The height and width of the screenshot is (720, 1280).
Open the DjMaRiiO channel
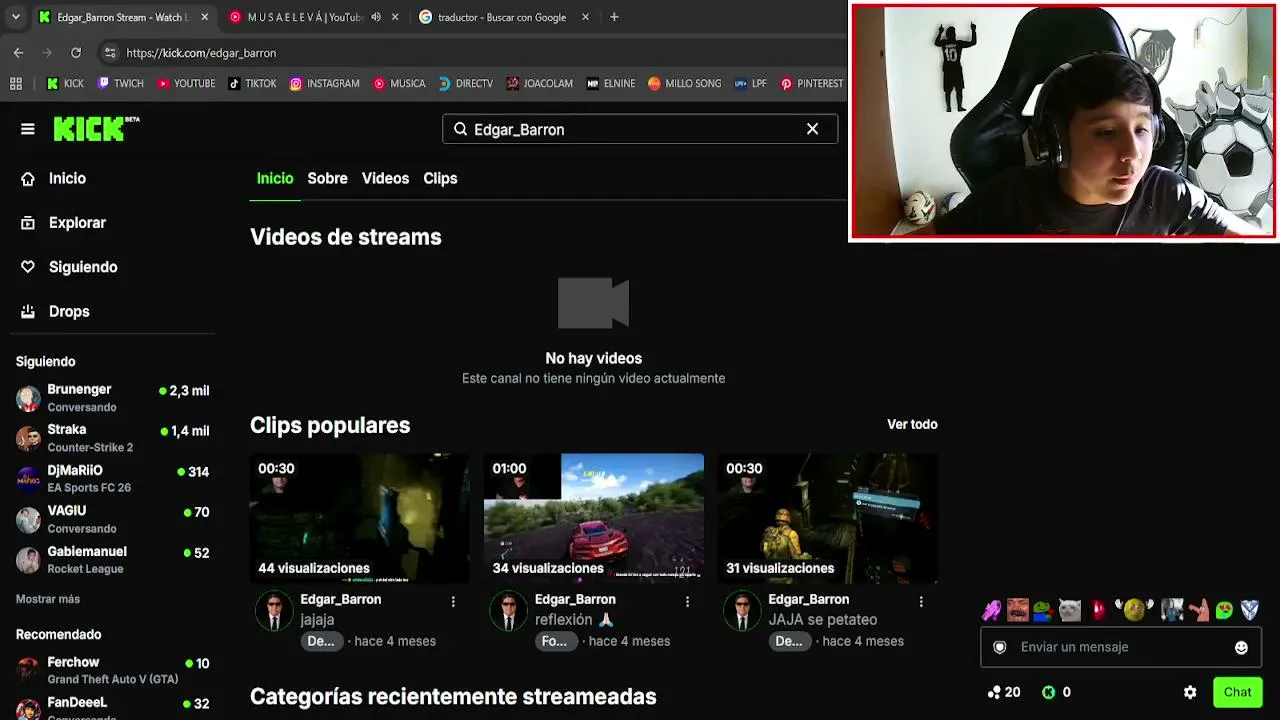pos(112,478)
